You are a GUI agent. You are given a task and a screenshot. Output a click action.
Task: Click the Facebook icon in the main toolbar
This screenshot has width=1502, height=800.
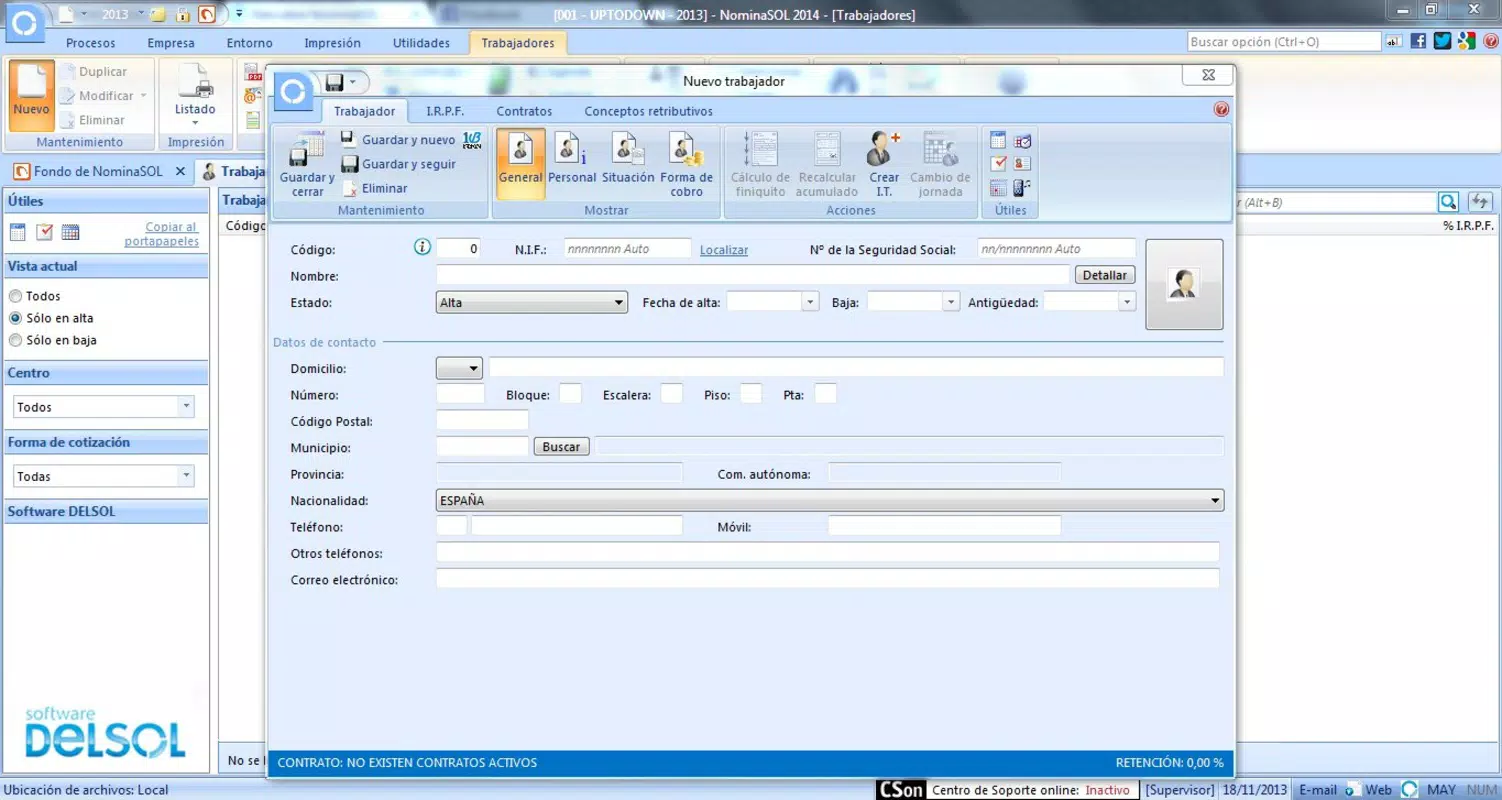(1418, 41)
